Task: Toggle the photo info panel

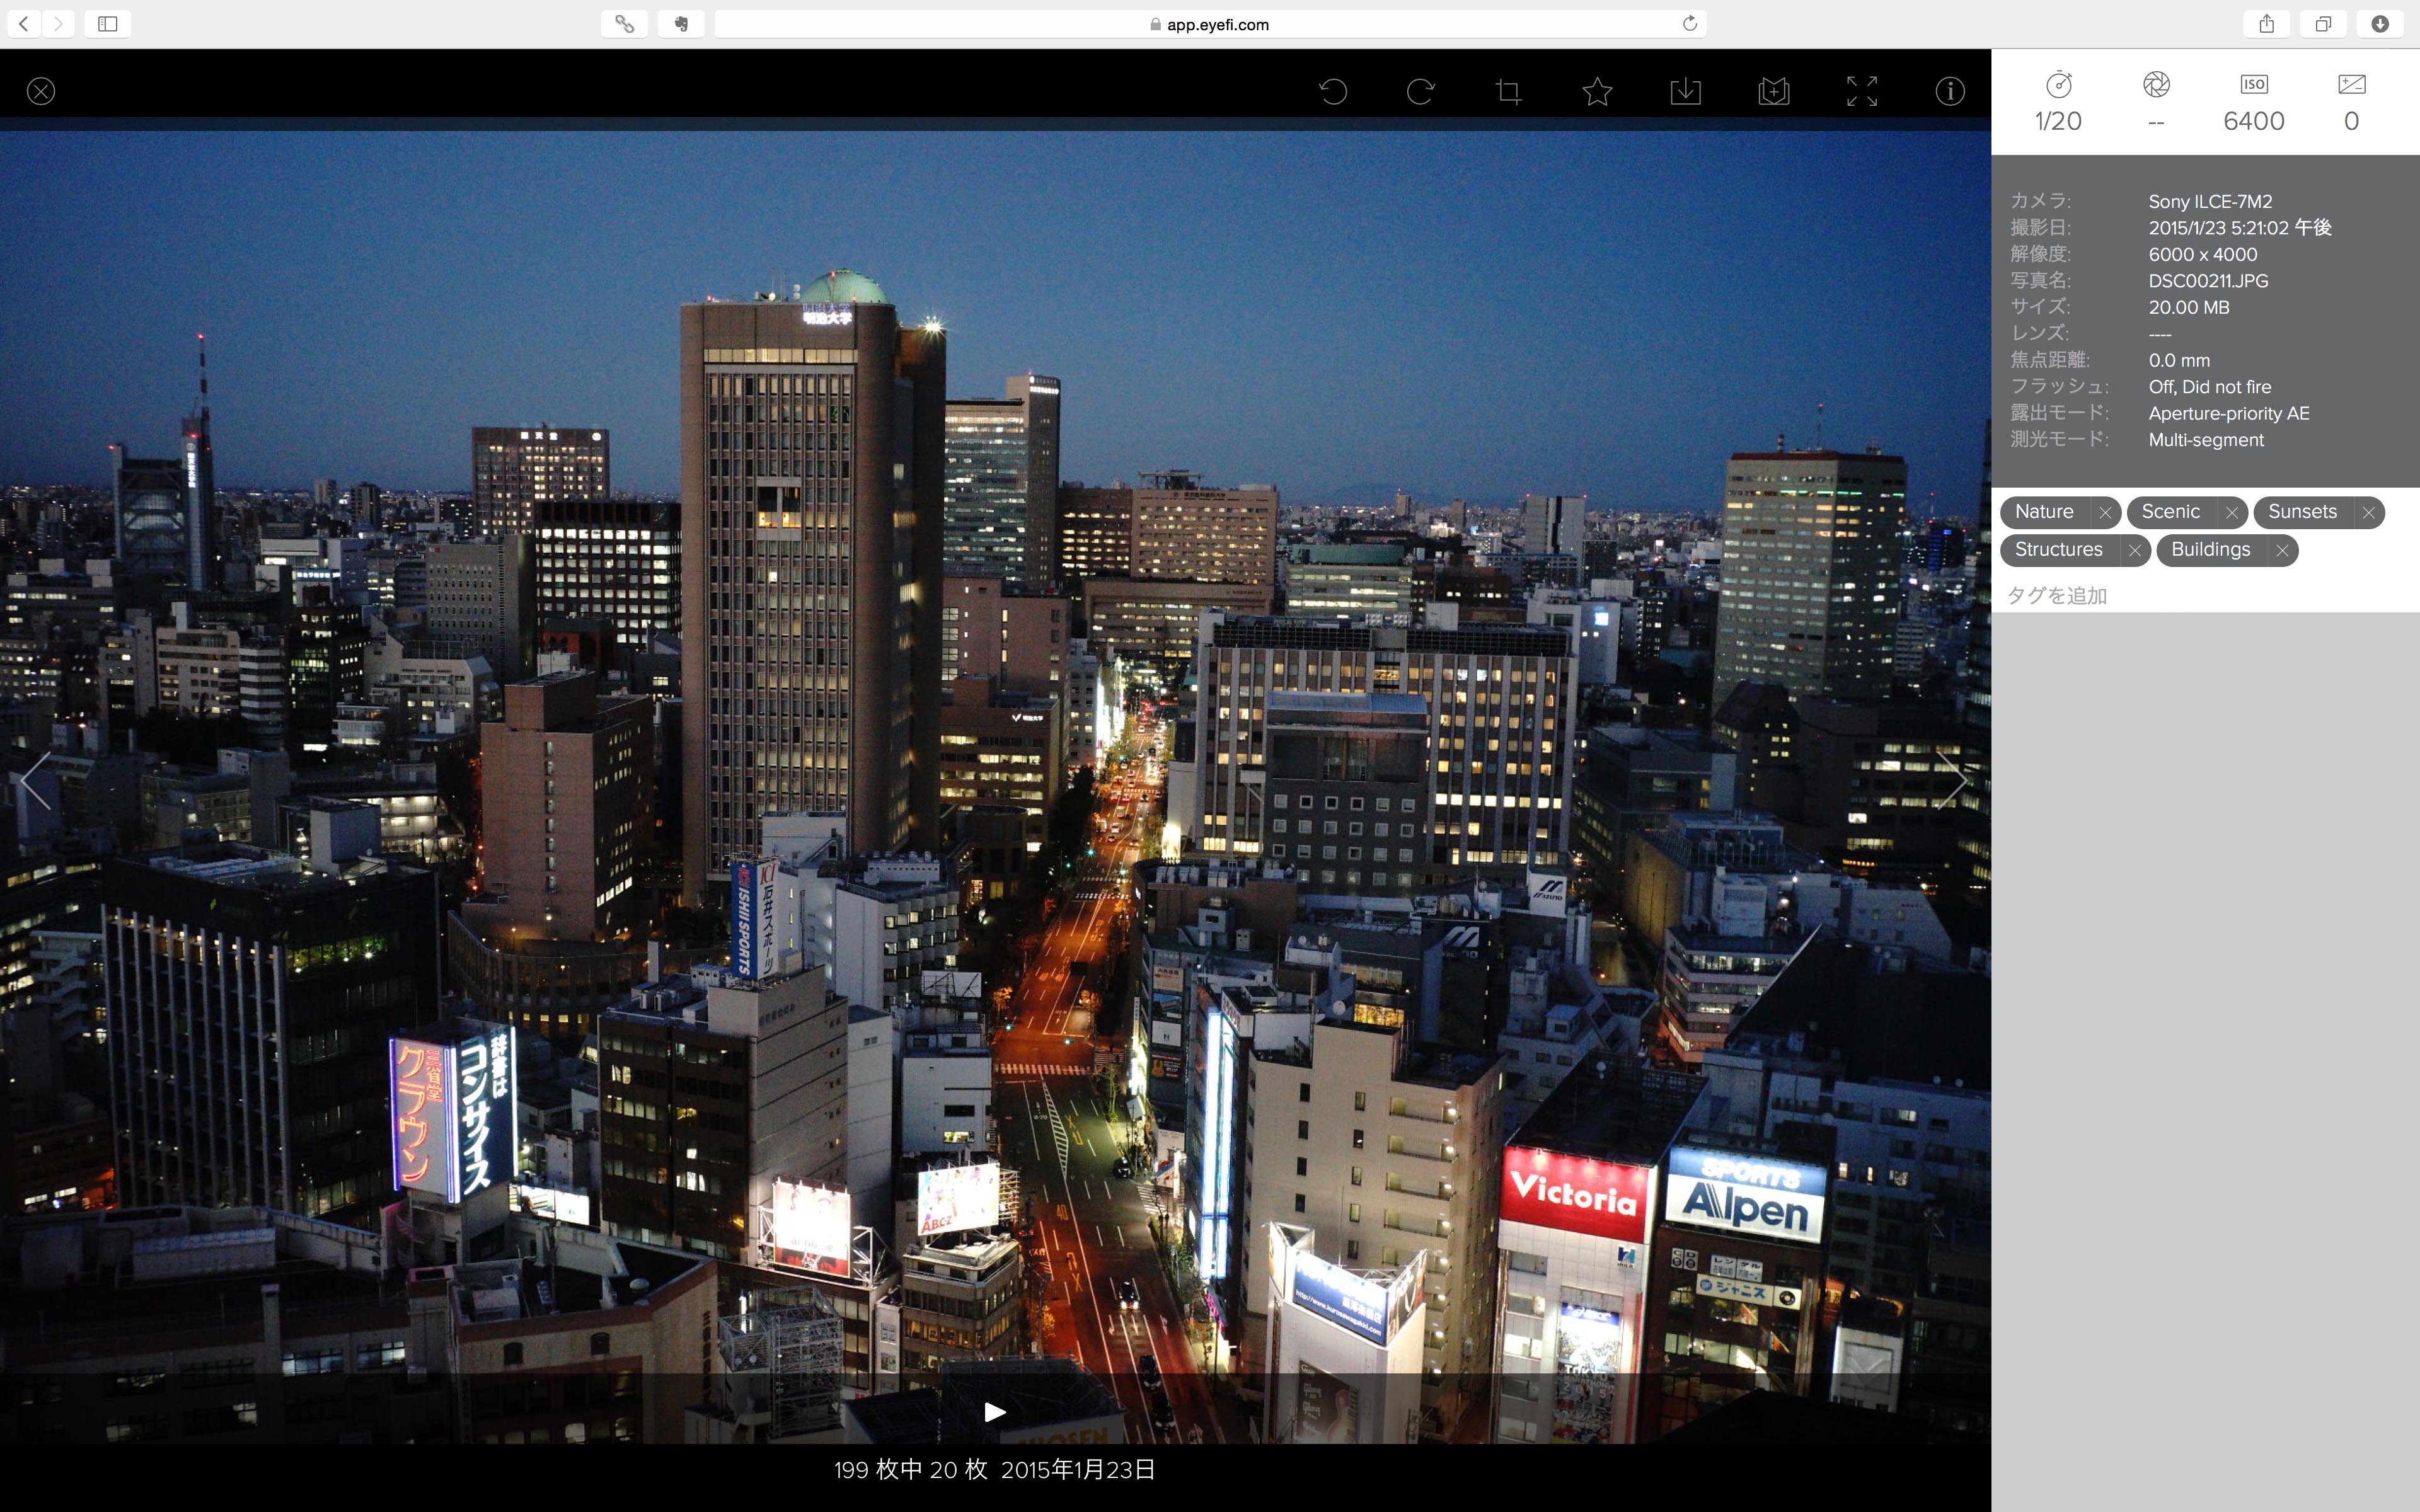Action: [1949, 92]
